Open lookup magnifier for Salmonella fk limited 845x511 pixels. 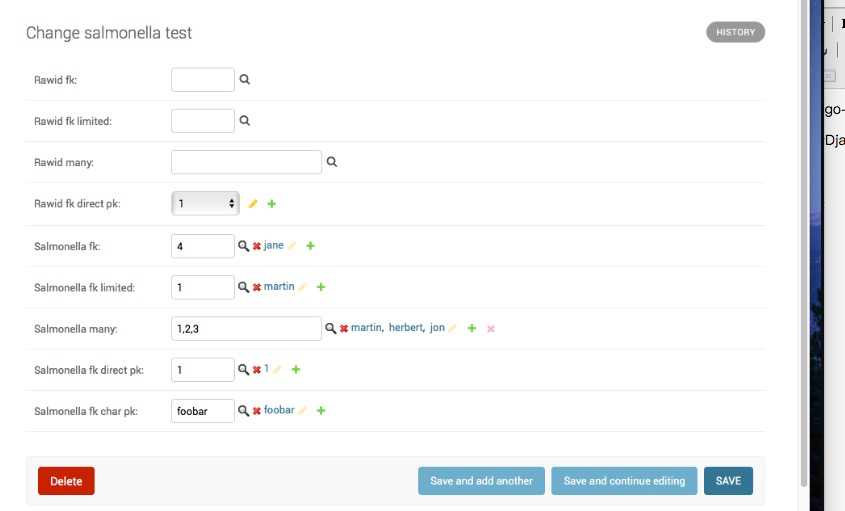[244, 287]
